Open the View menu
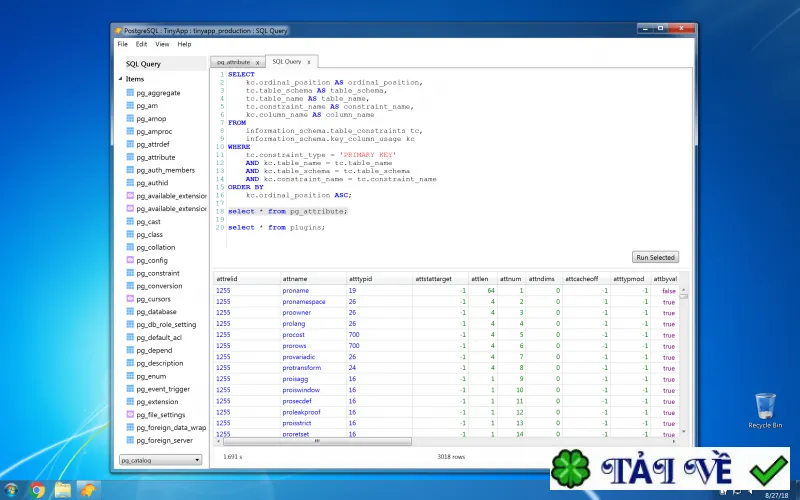The width and height of the screenshot is (800, 500). (x=162, y=44)
